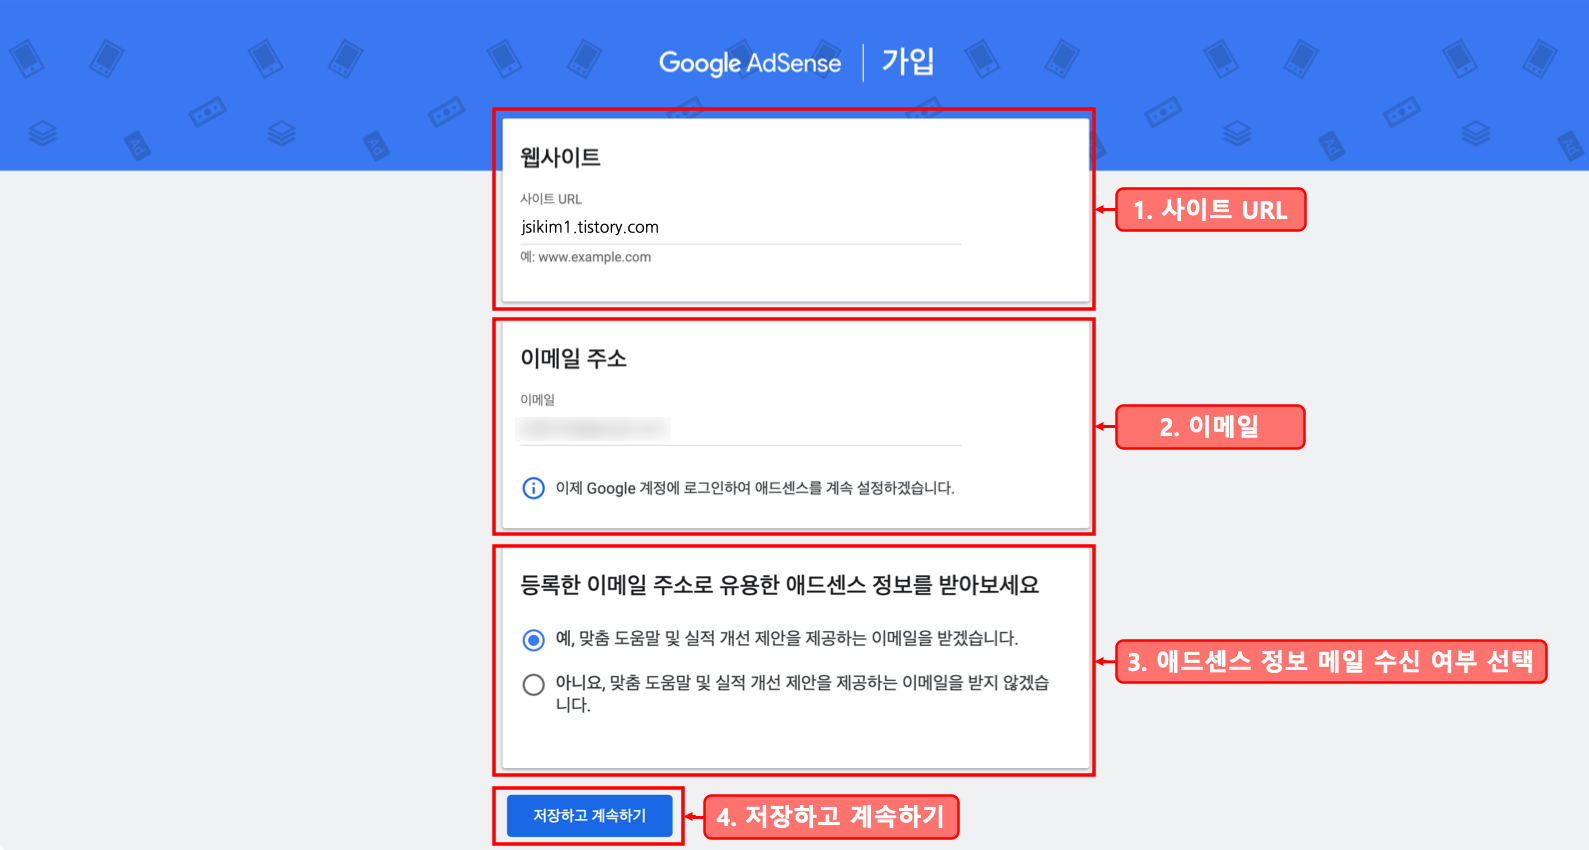Click the 예: www.example.com hint text
This screenshot has width=1589, height=850.
585,257
